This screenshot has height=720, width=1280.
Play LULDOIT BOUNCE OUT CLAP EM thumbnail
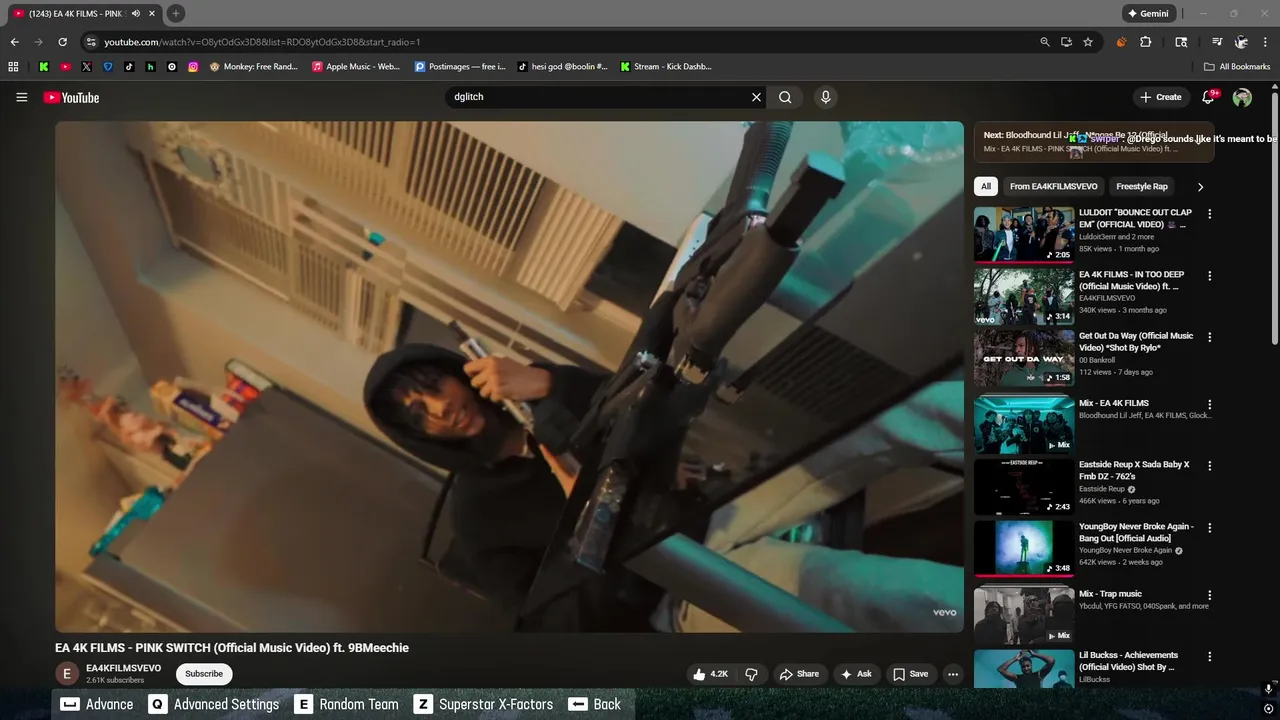[x=1024, y=234]
